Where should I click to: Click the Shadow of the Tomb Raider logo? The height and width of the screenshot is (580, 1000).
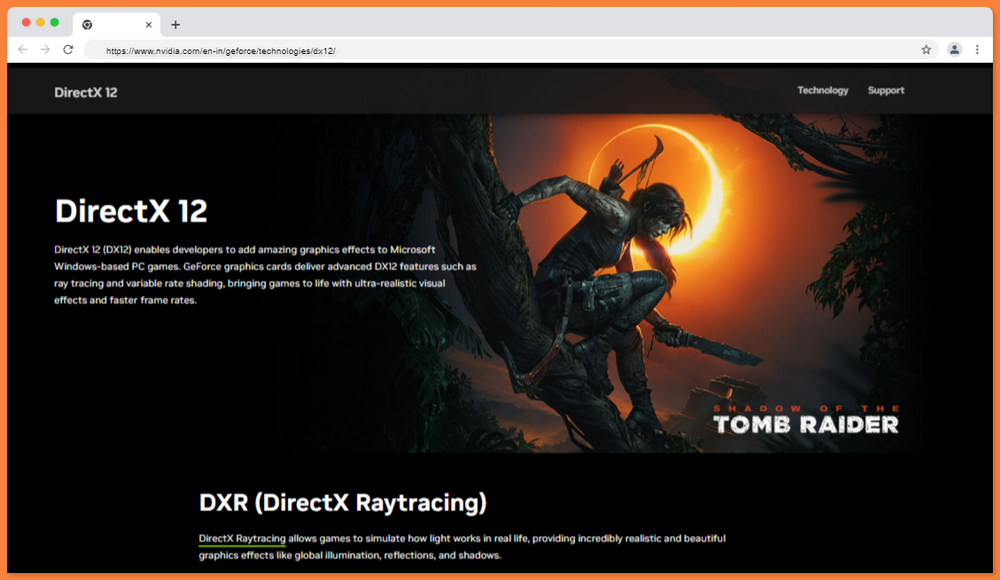click(x=806, y=420)
